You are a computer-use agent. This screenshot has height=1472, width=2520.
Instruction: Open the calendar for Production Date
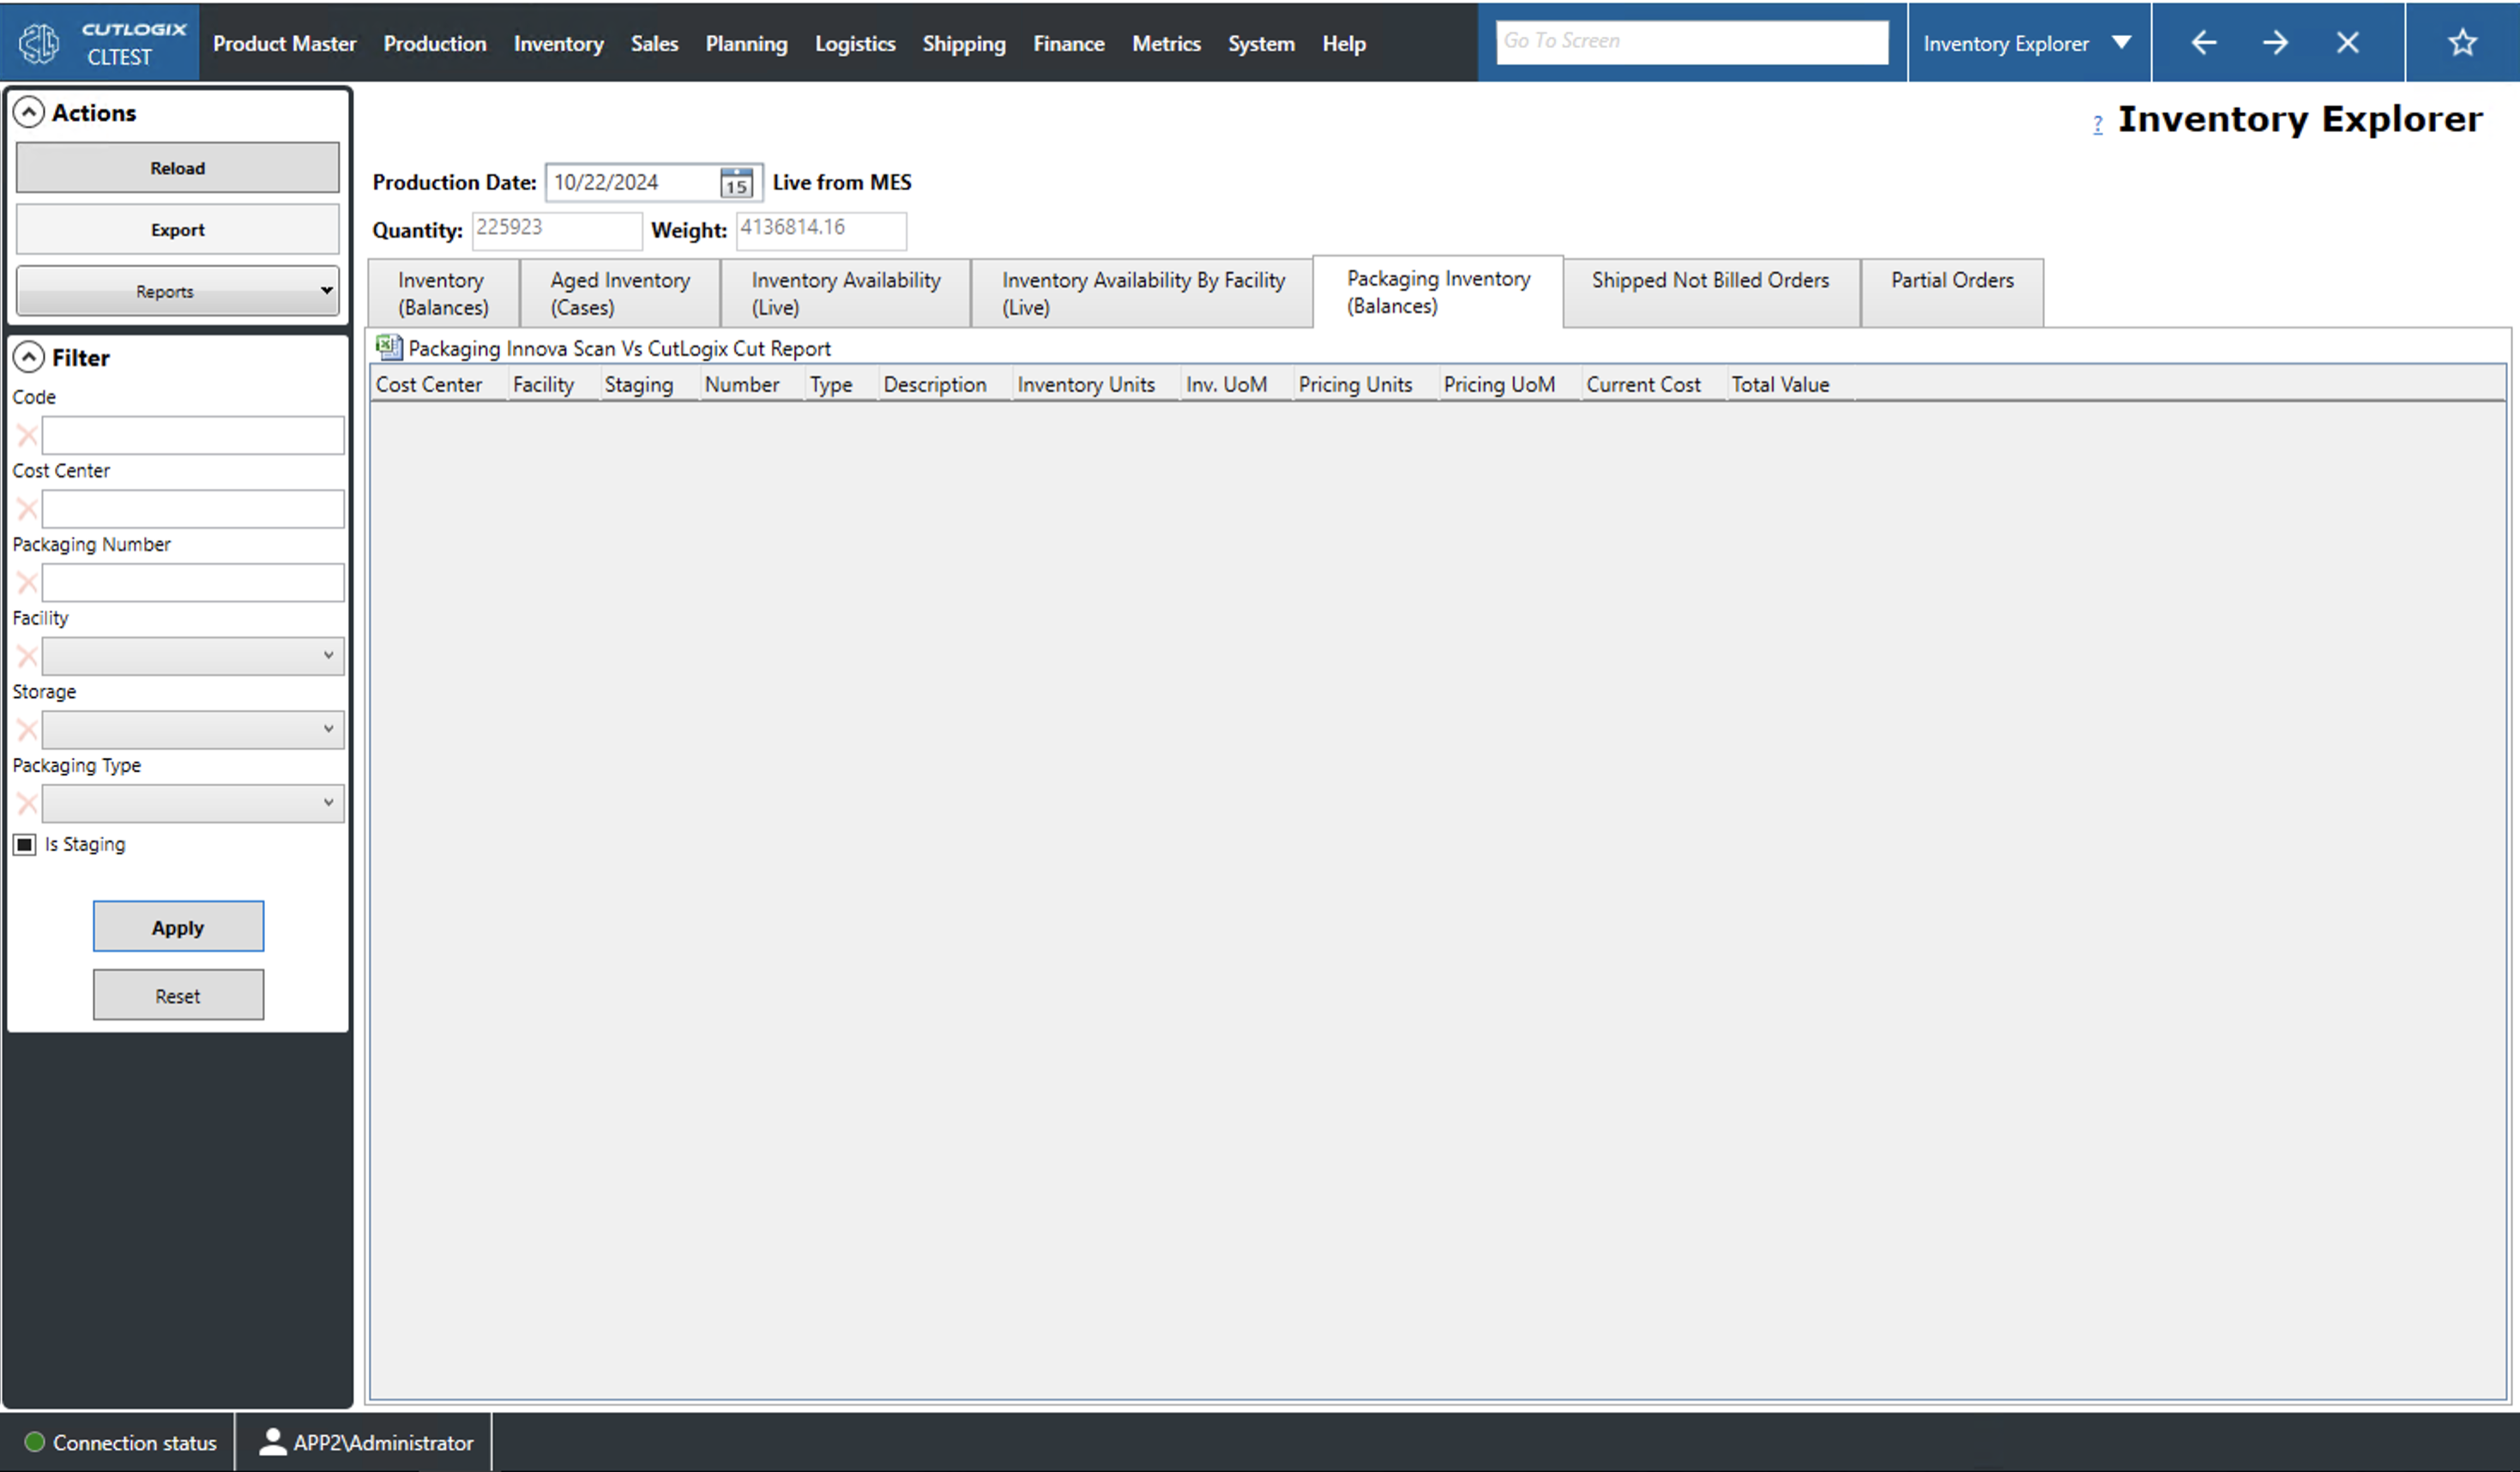736,182
